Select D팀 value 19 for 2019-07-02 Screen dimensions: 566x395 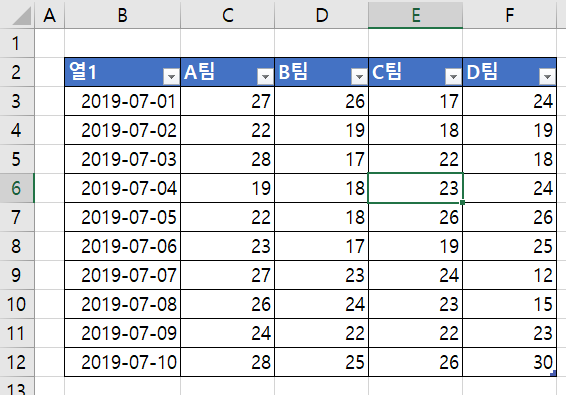pos(509,130)
